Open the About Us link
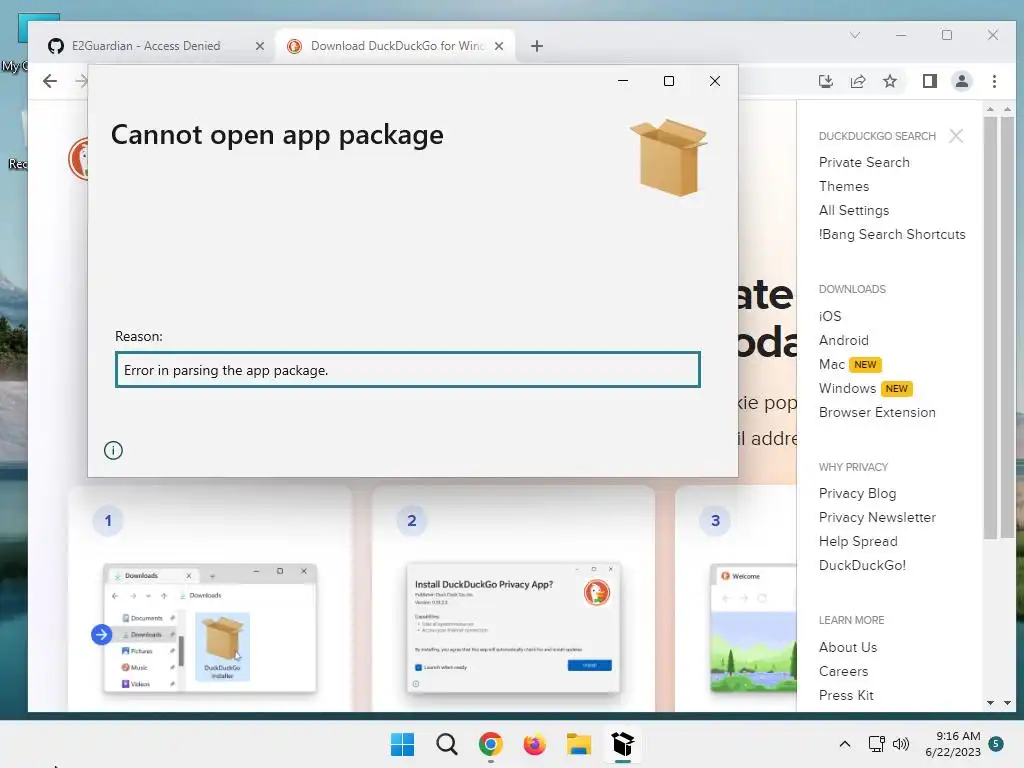 point(848,647)
